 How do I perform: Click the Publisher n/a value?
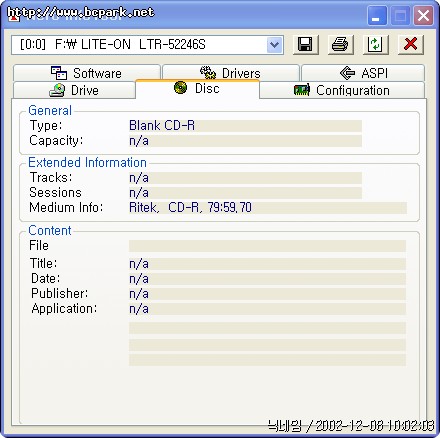[x=267, y=294]
